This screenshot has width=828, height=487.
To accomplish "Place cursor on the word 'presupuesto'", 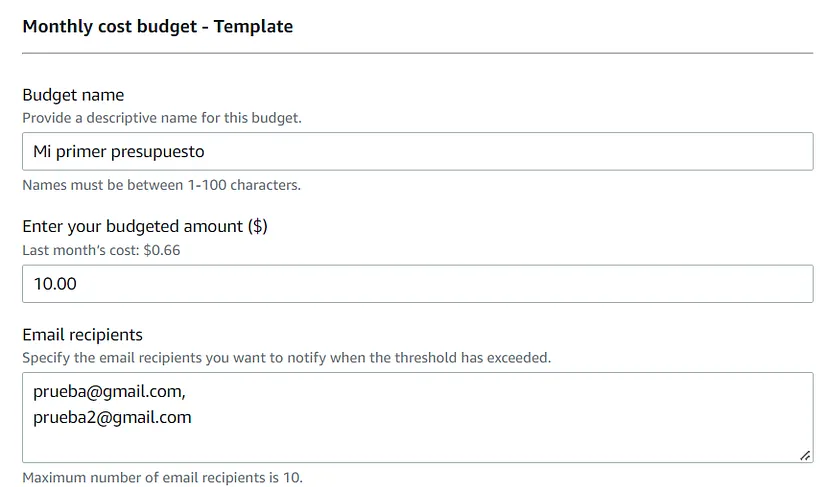I will pyautogui.click(x=157, y=152).
